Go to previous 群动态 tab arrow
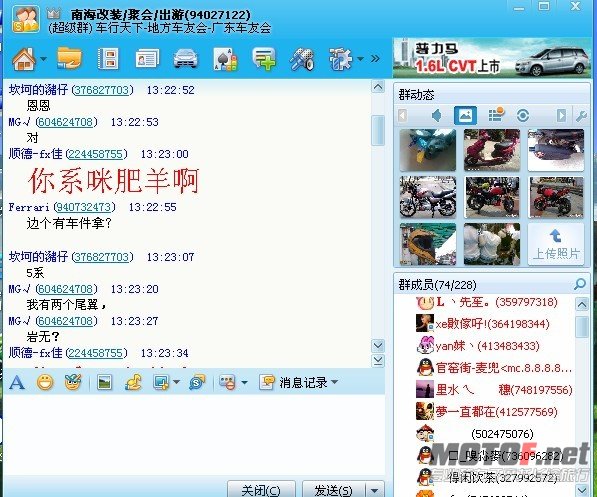597x497 pixels. click(403, 115)
